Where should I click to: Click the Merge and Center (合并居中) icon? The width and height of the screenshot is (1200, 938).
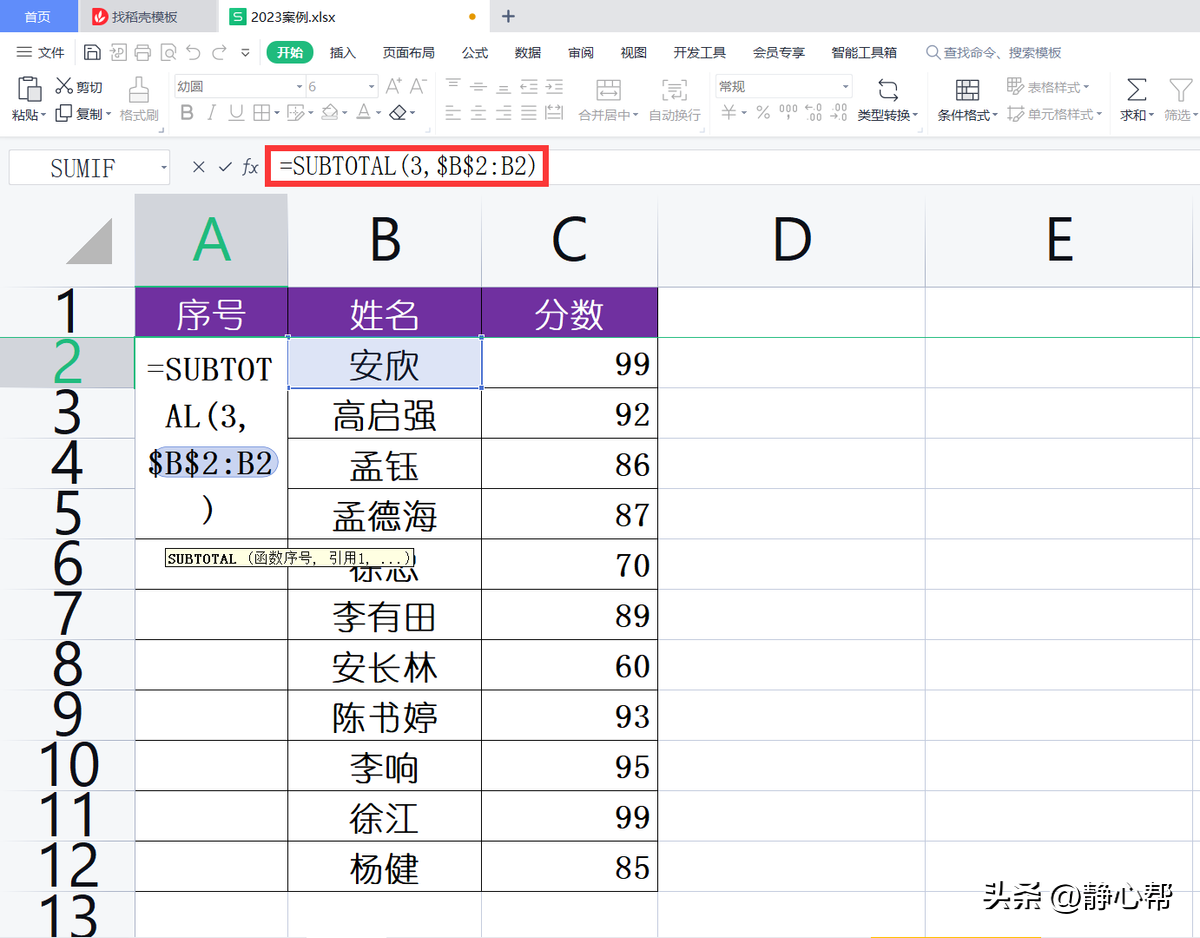click(x=608, y=89)
